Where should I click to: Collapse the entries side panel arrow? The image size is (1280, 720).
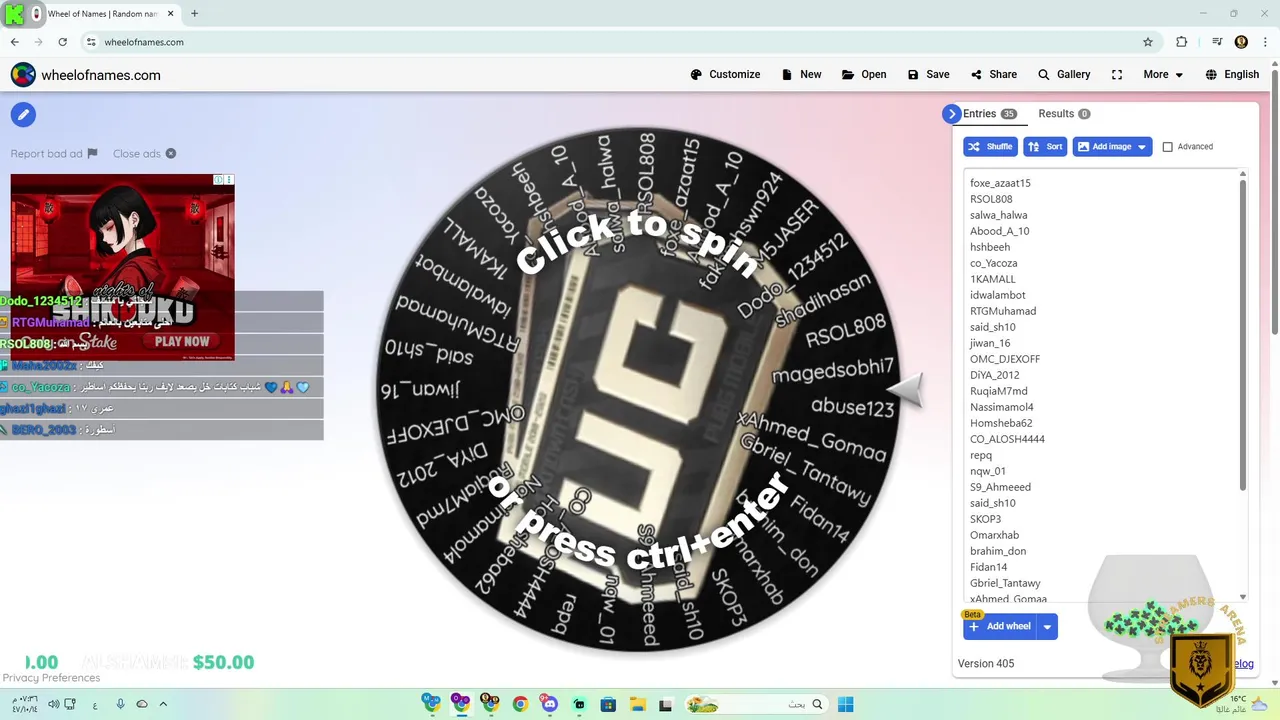[951, 114]
